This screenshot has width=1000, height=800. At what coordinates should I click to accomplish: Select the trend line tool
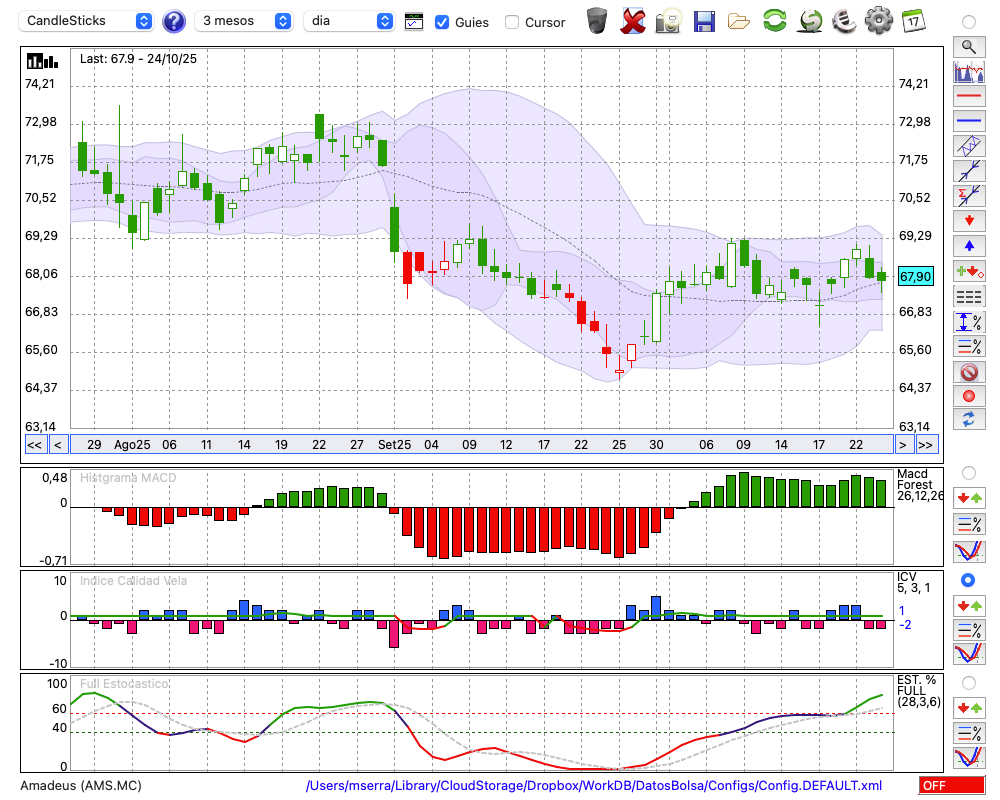[x=969, y=171]
